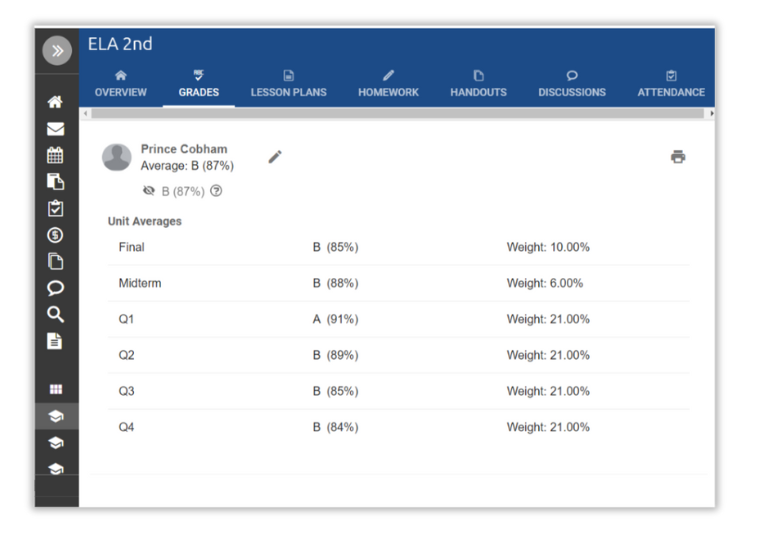Click the help question mark icon
Screen dimensions: 760x540
click(216, 191)
